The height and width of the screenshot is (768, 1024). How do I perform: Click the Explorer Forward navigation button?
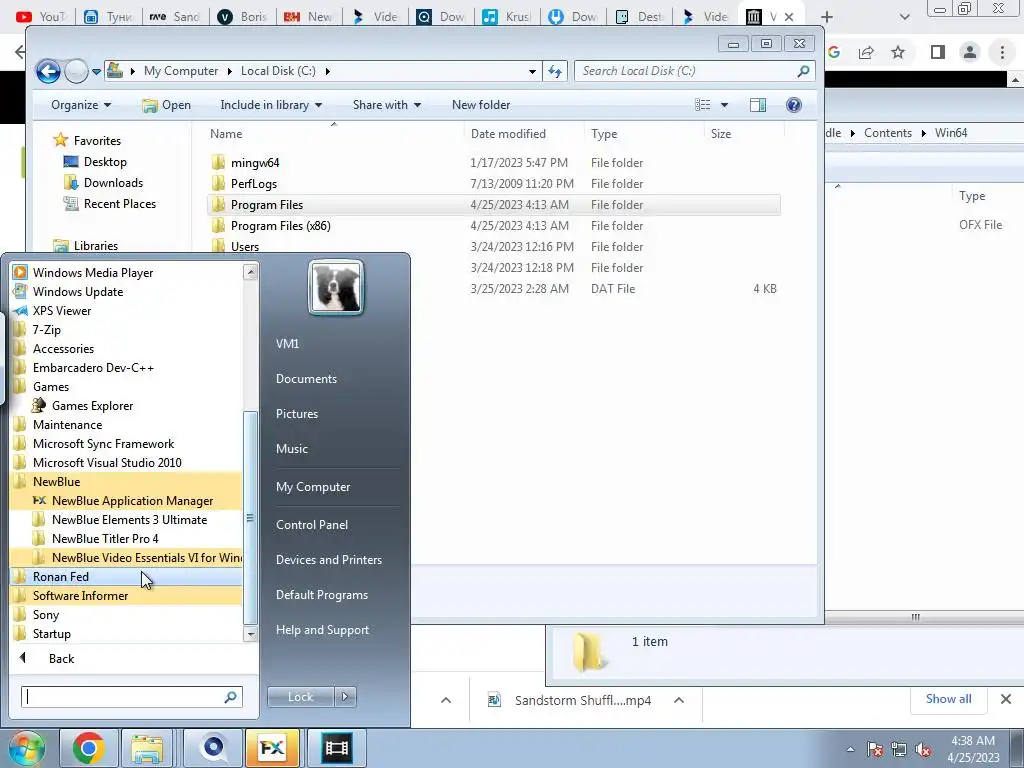[x=76, y=71]
